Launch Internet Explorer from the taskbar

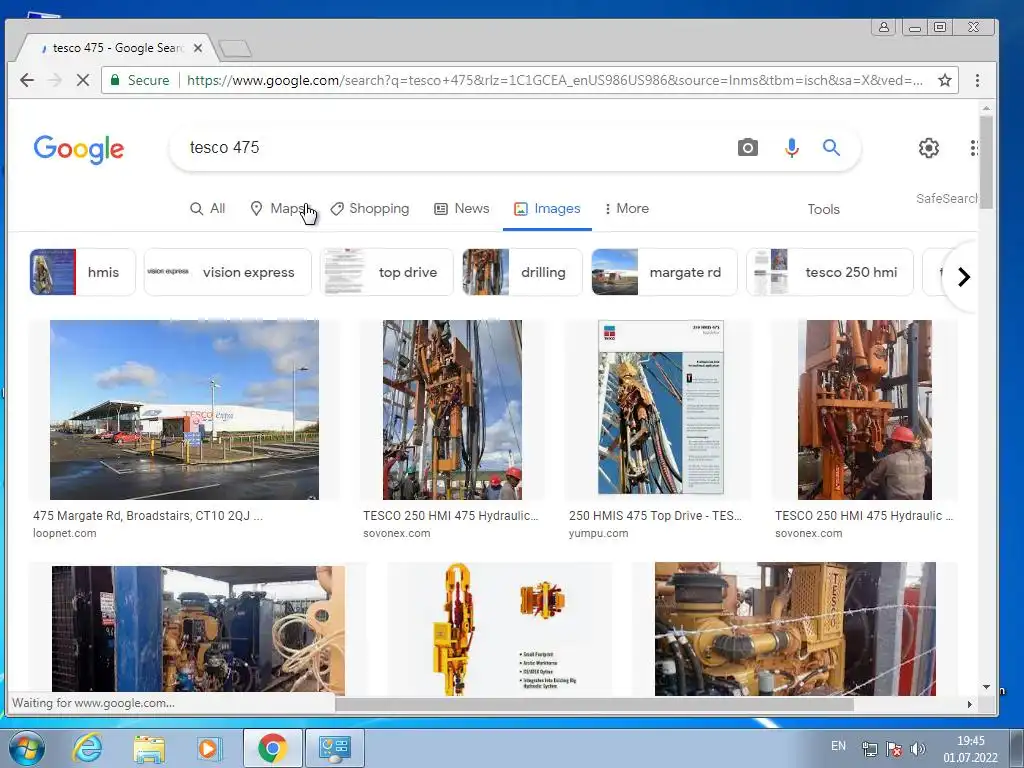pos(88,748)
